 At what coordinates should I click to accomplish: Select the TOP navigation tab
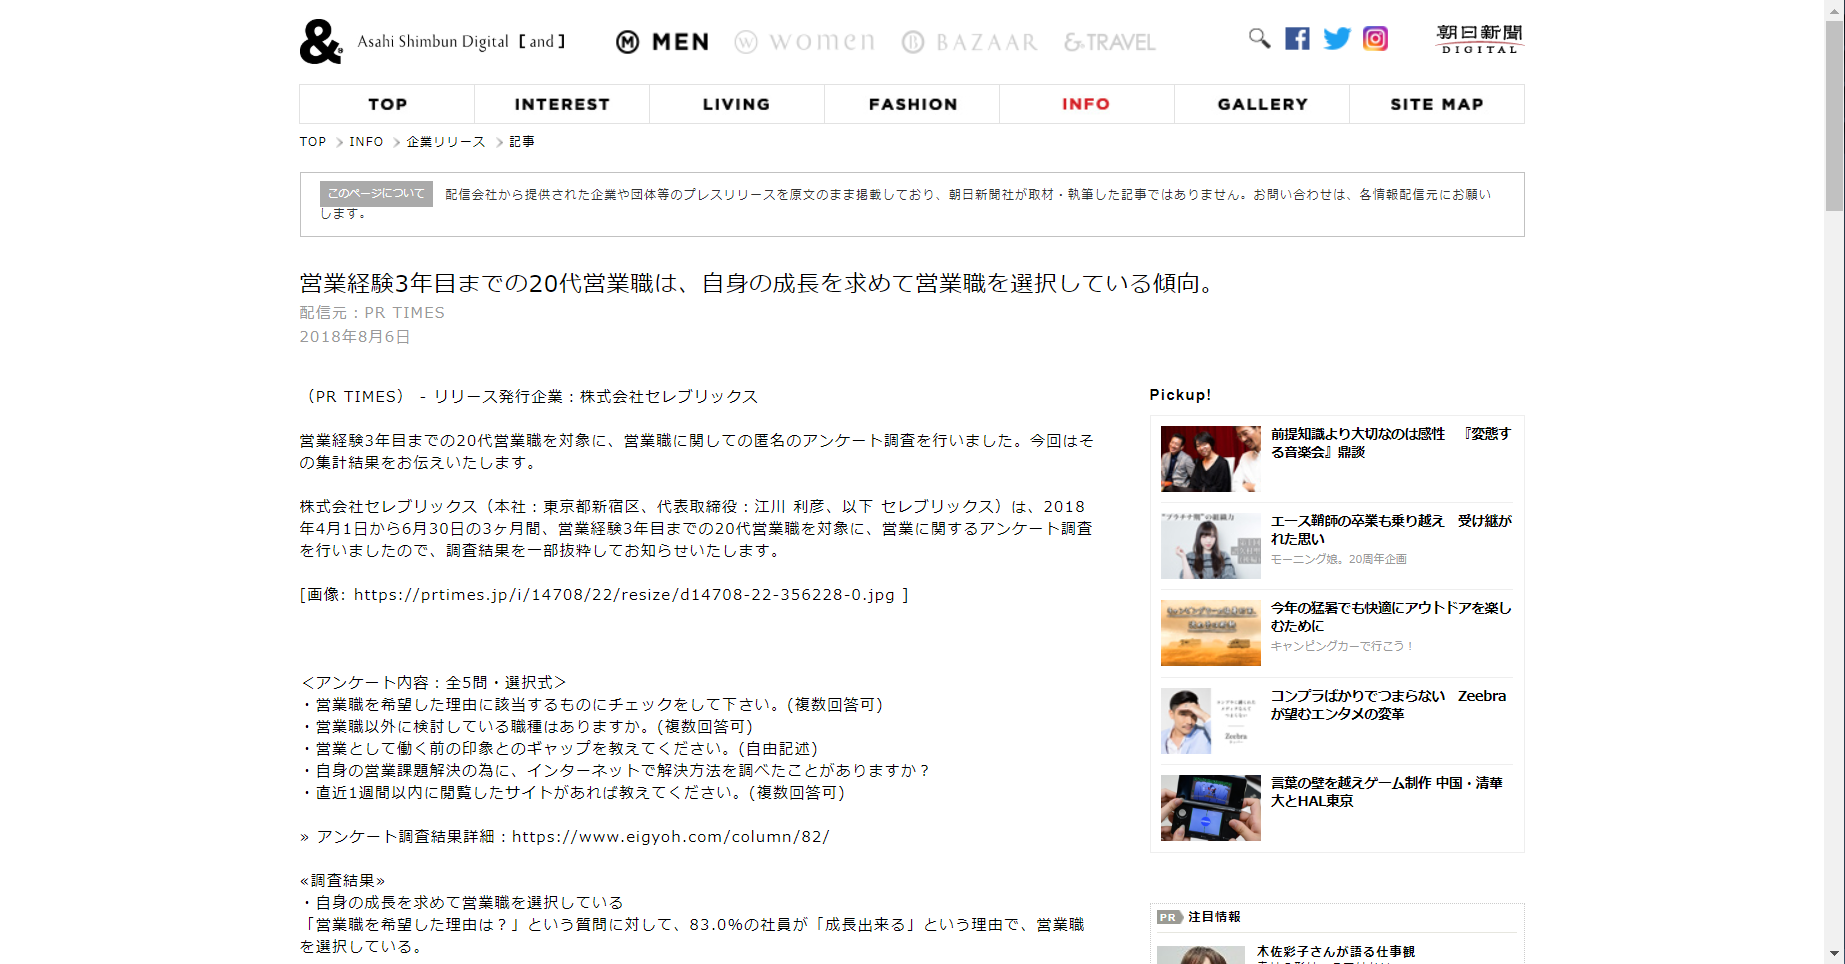(x=387, y=104)
